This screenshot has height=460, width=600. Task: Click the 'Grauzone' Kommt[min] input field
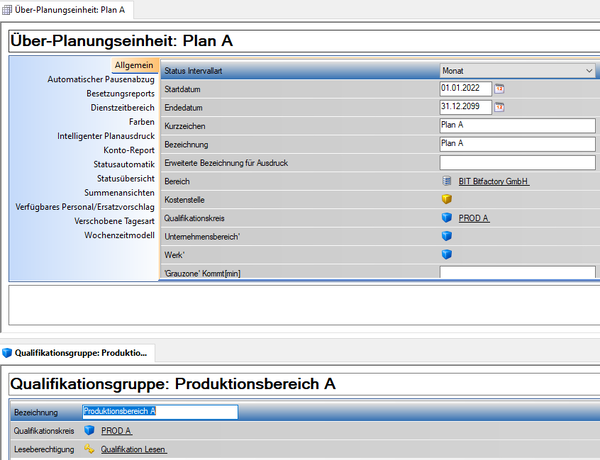click(516, 272)
